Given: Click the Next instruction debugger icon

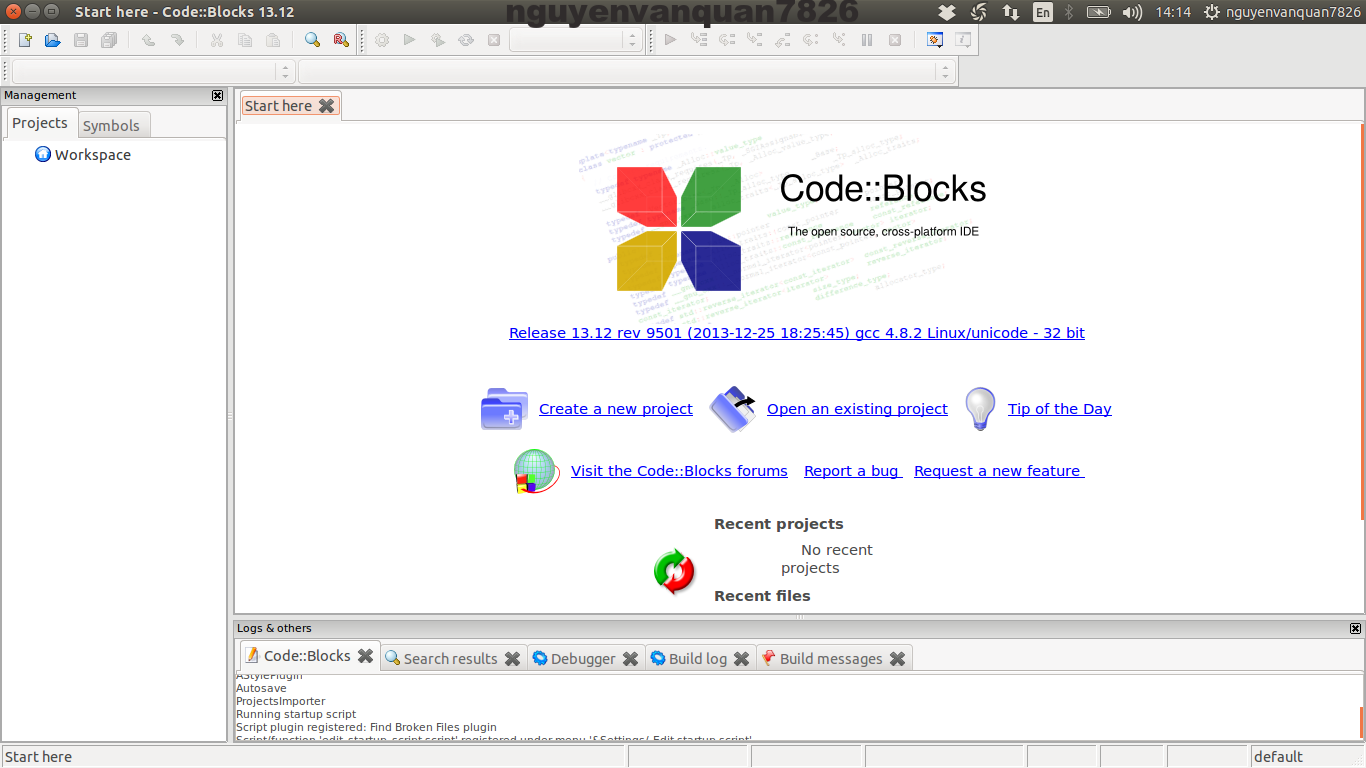Looking at the screenshot, I should tap(810, 40).
